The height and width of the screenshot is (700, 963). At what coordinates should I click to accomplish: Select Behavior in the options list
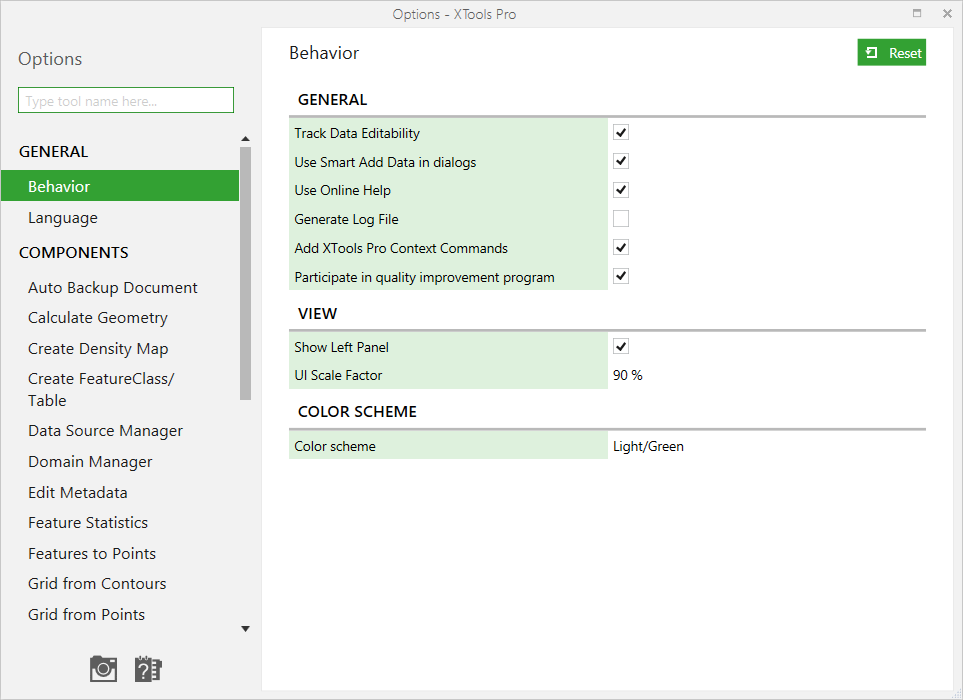(120, 186)
